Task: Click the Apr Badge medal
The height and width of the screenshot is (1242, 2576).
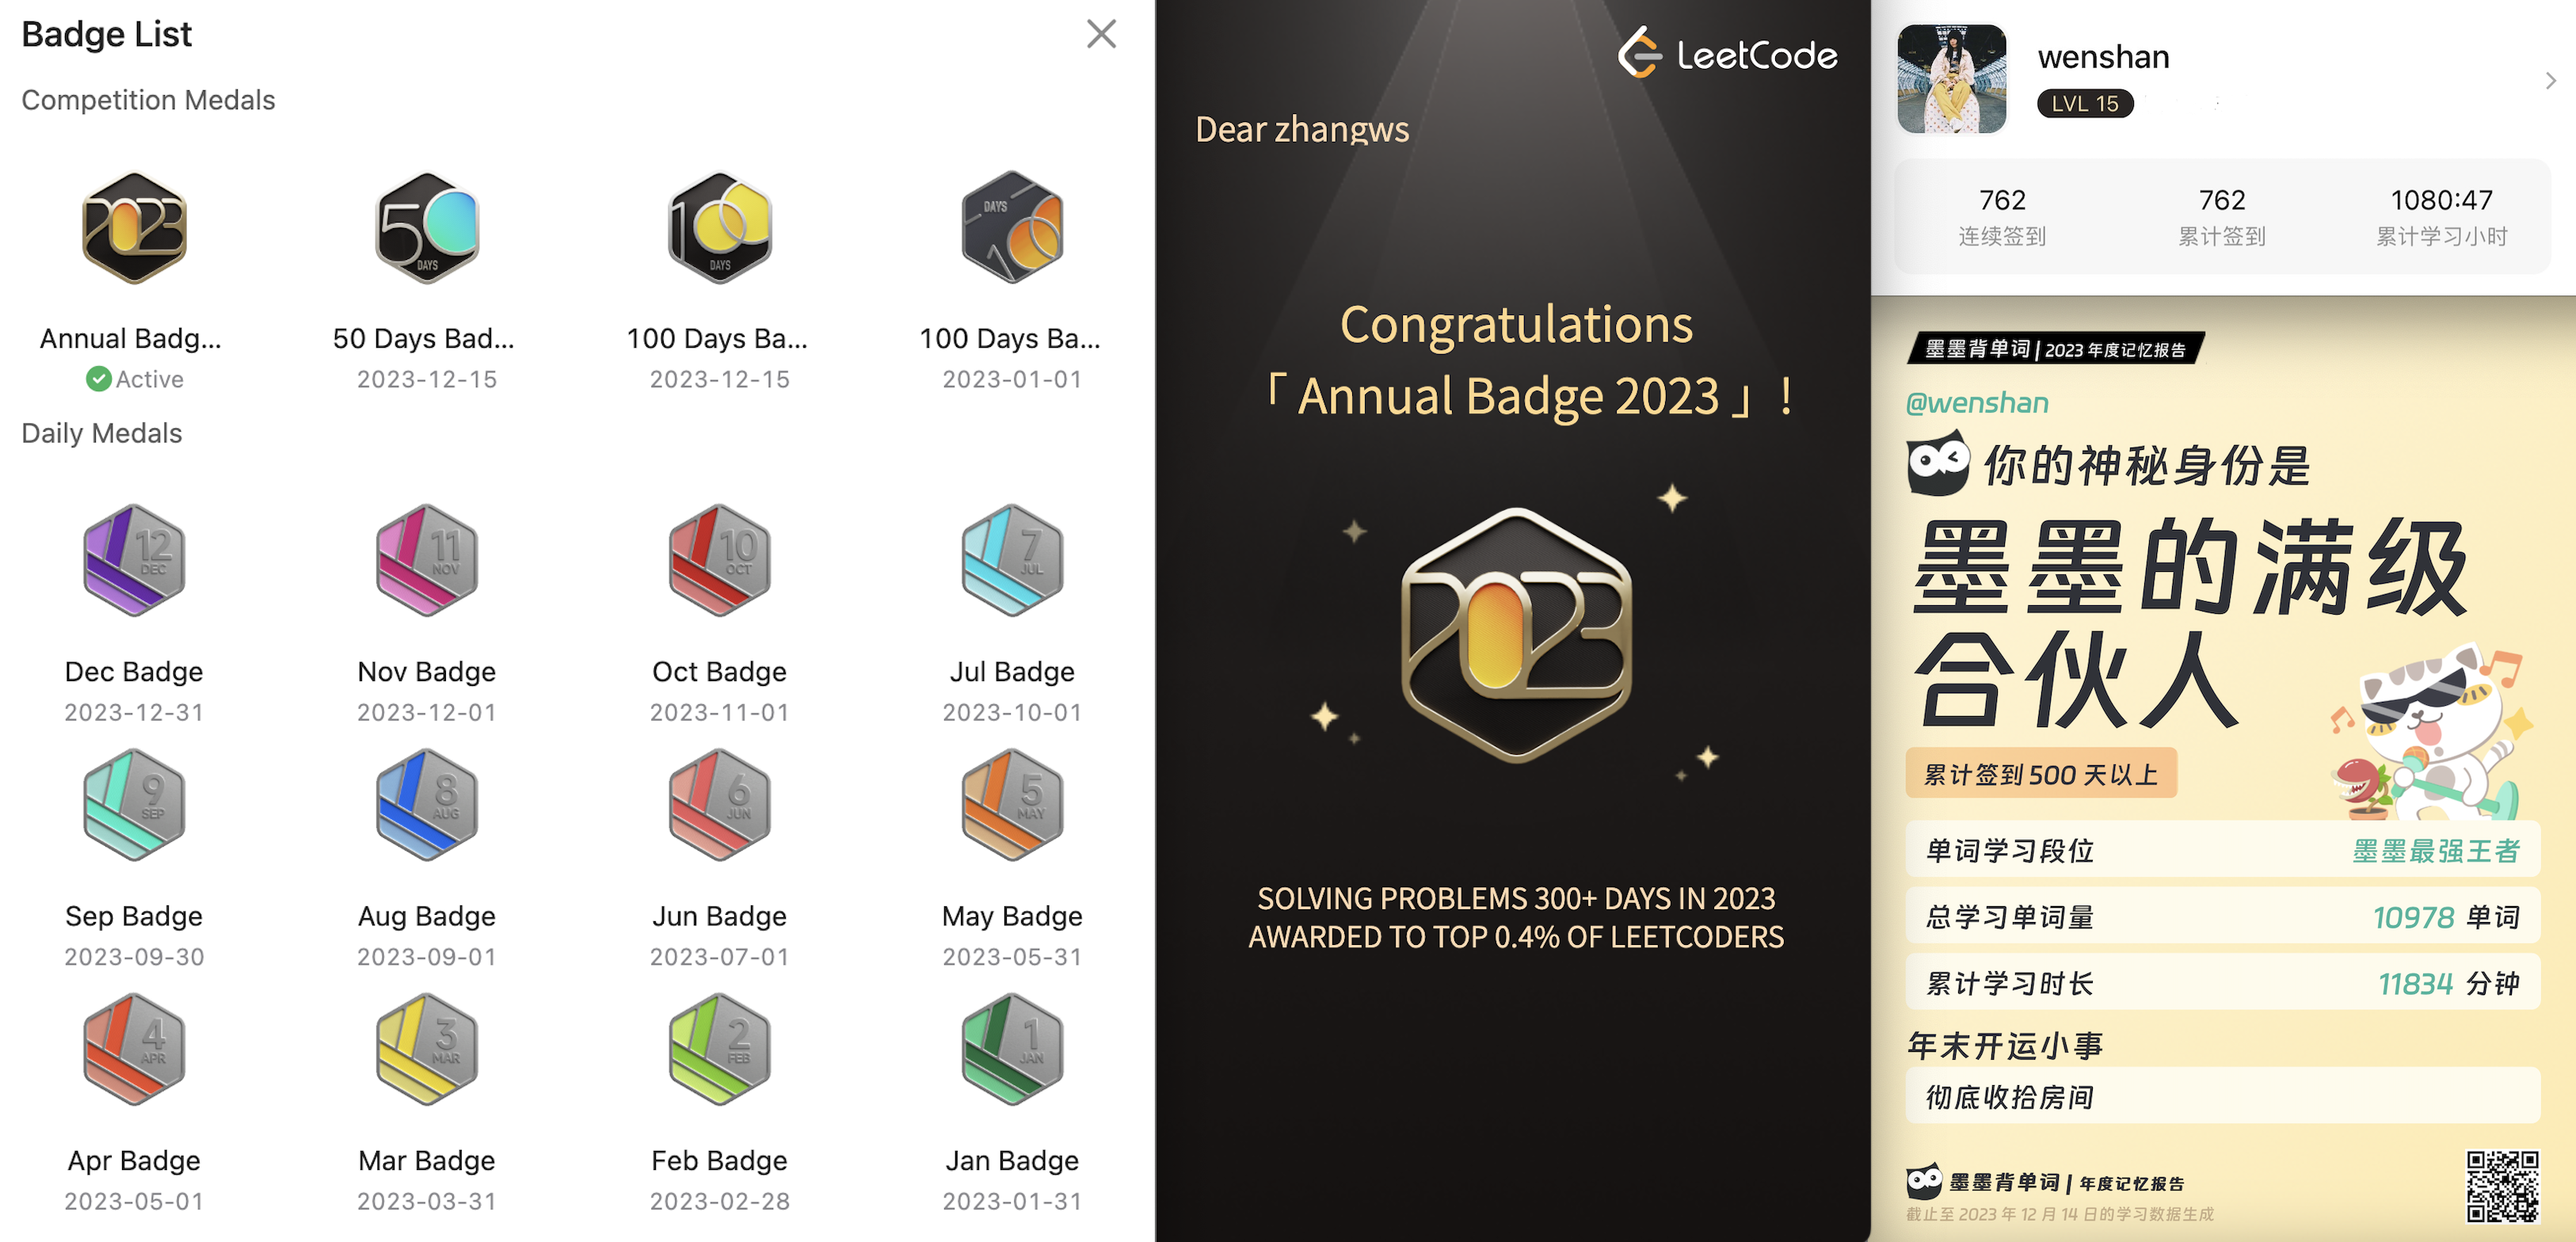Action: pos(134,1049)
